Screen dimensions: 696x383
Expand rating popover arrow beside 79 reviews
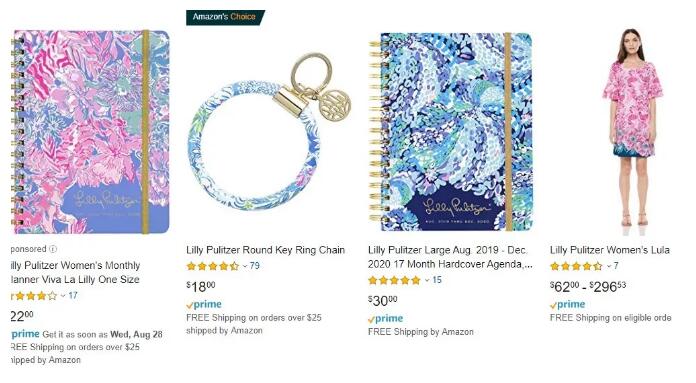point(245,266)
